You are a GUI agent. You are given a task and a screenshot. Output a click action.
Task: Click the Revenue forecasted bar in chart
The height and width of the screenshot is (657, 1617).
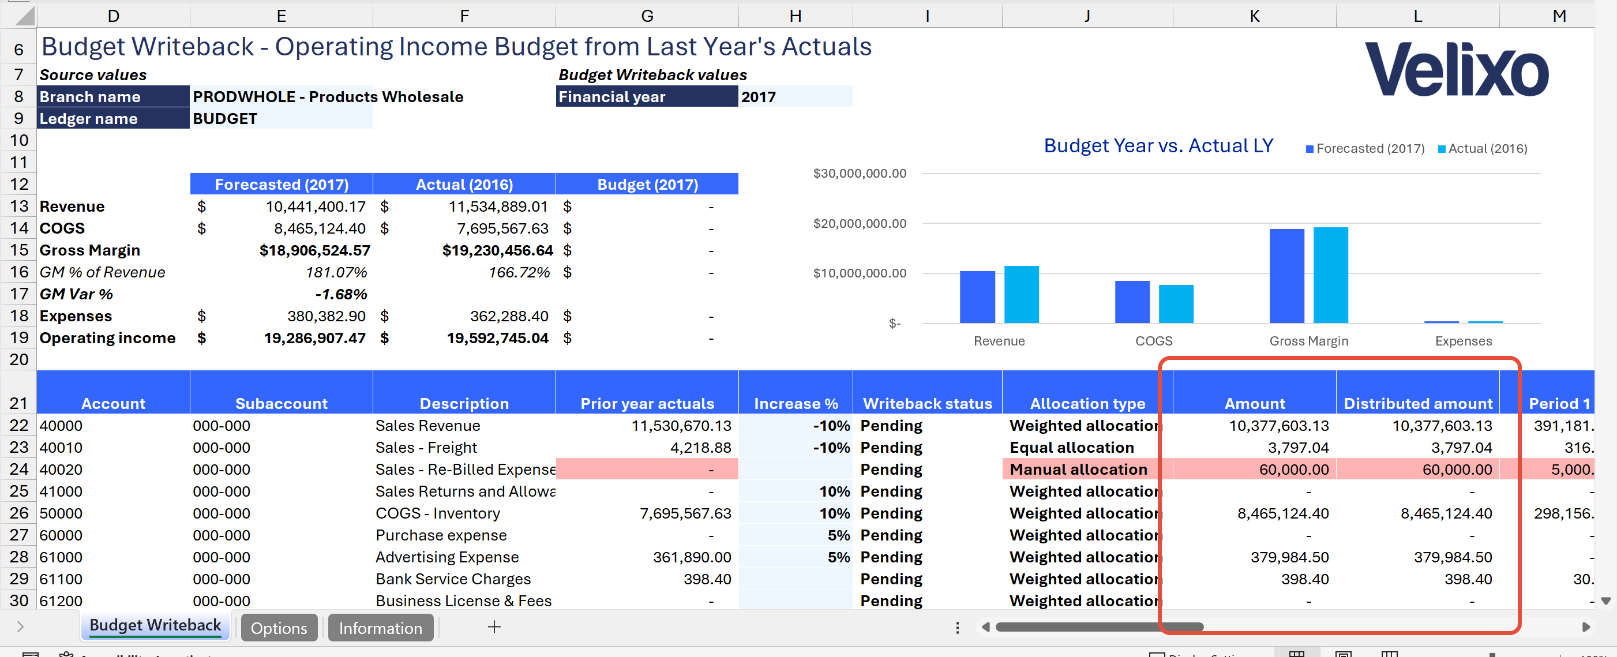click(977, 297)
